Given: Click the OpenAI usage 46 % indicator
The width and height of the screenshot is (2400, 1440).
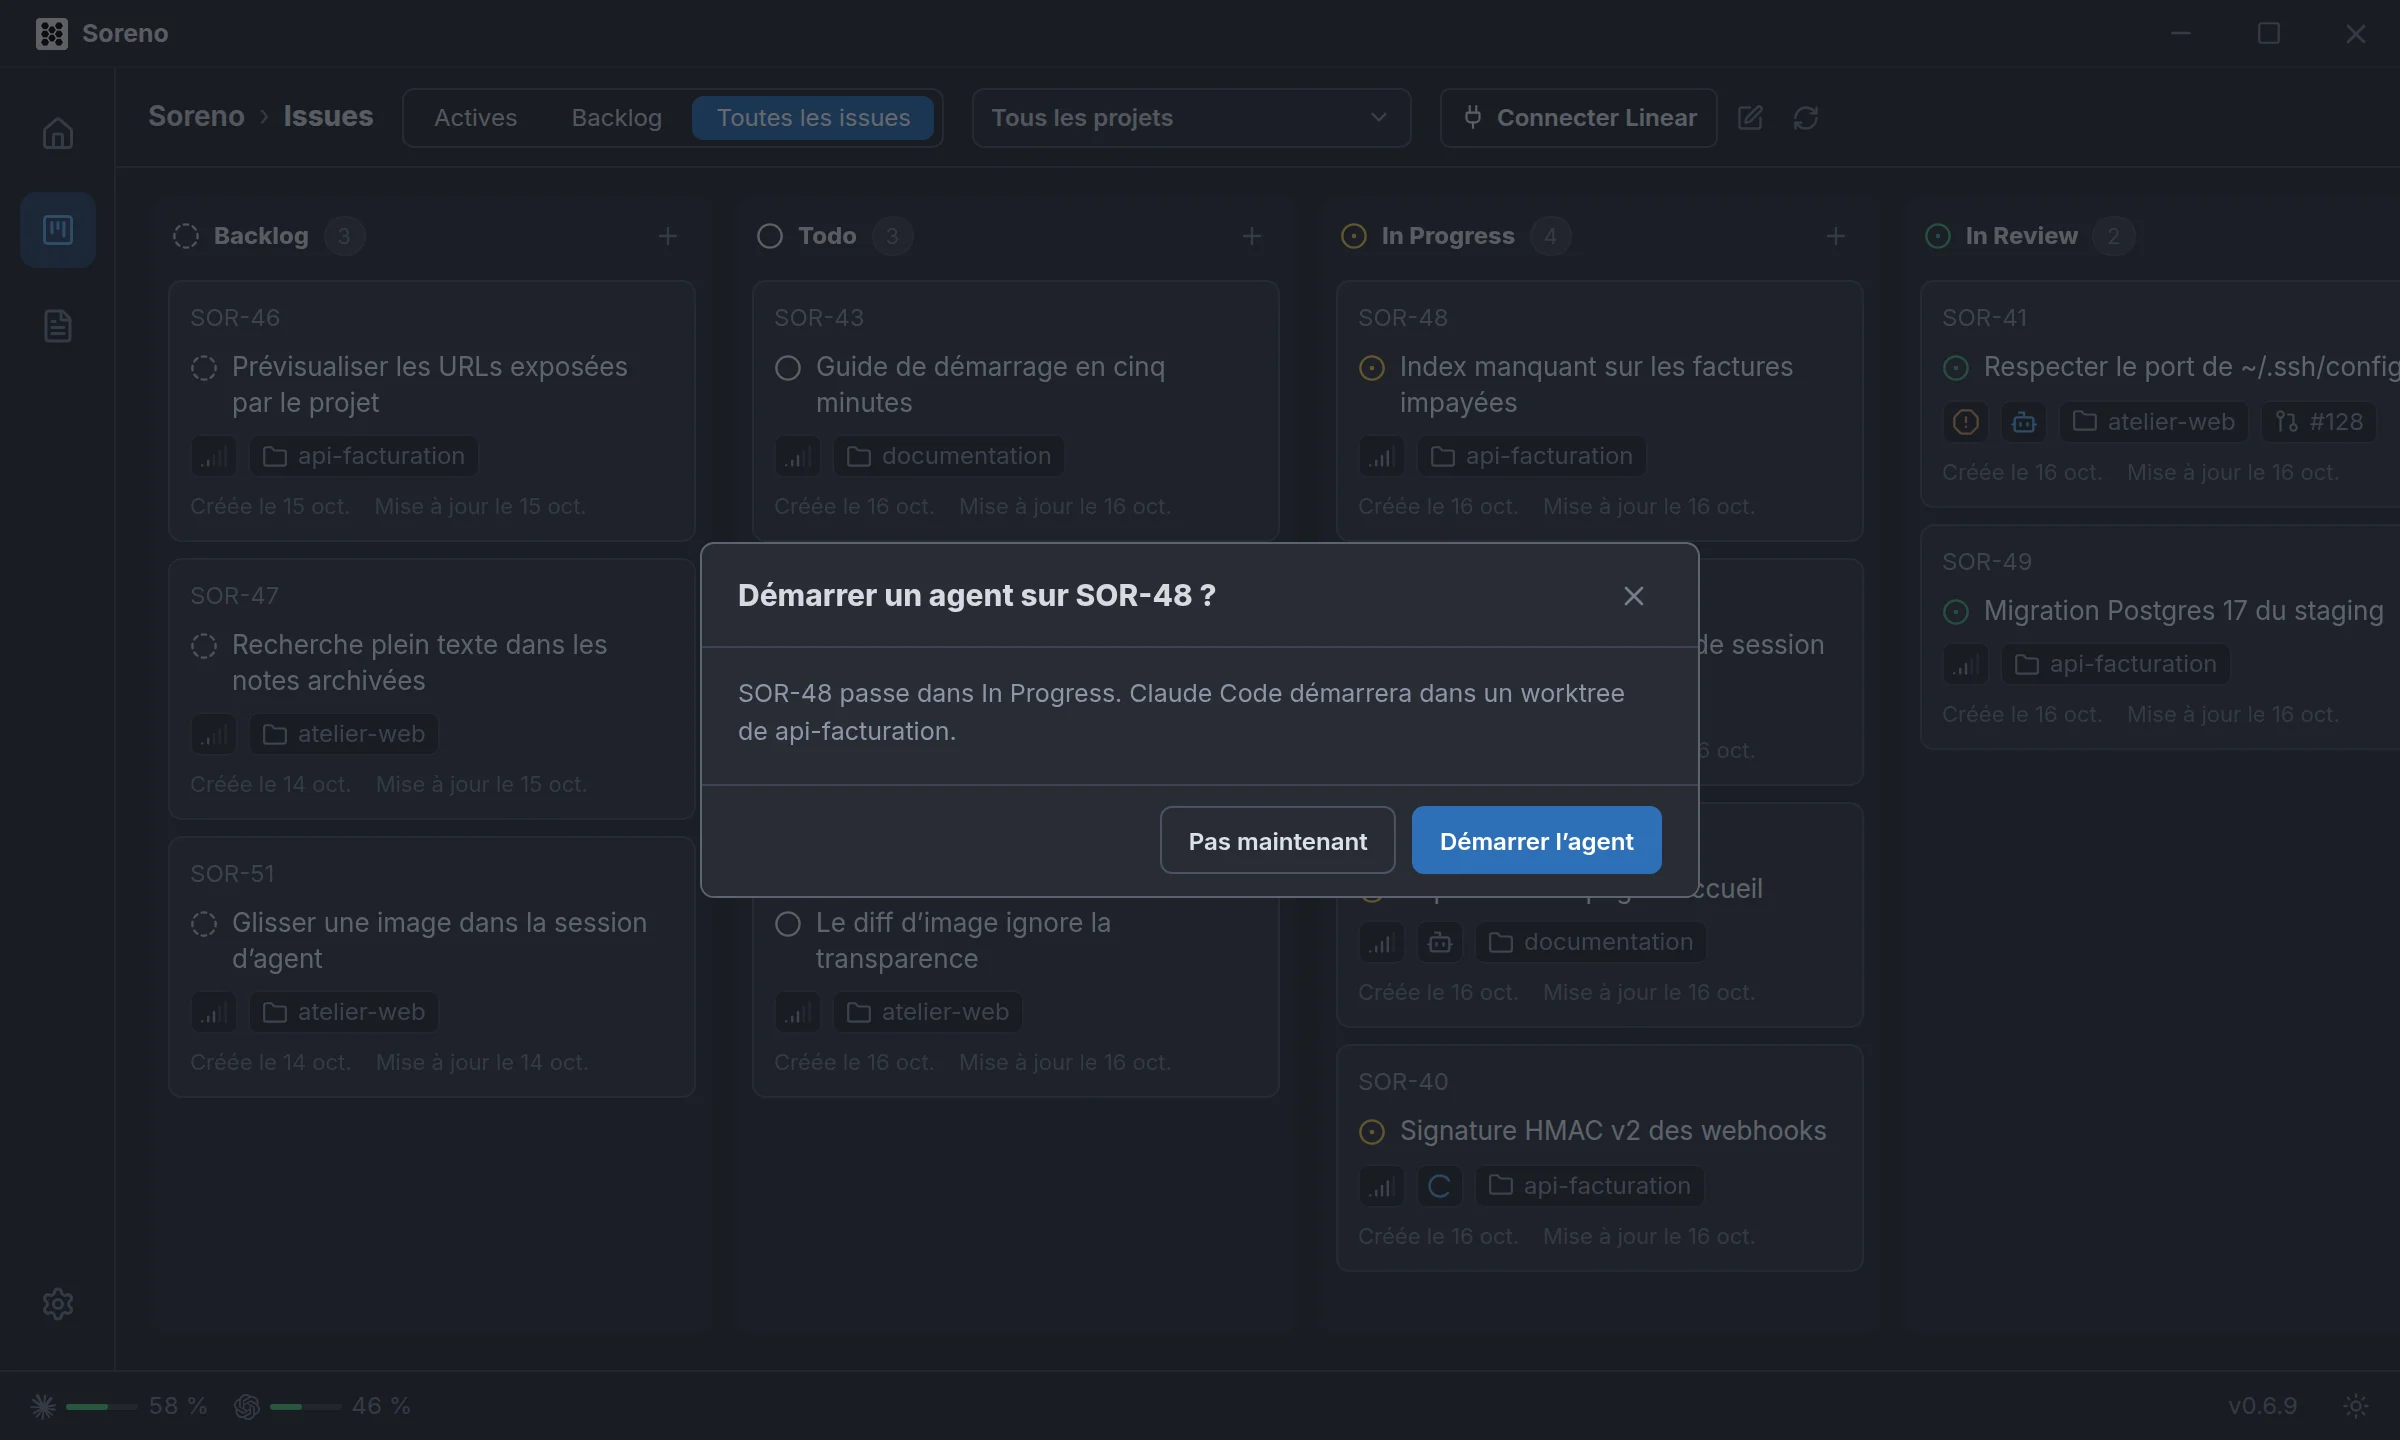Looking at the screenshot, I should [322, 1406].
